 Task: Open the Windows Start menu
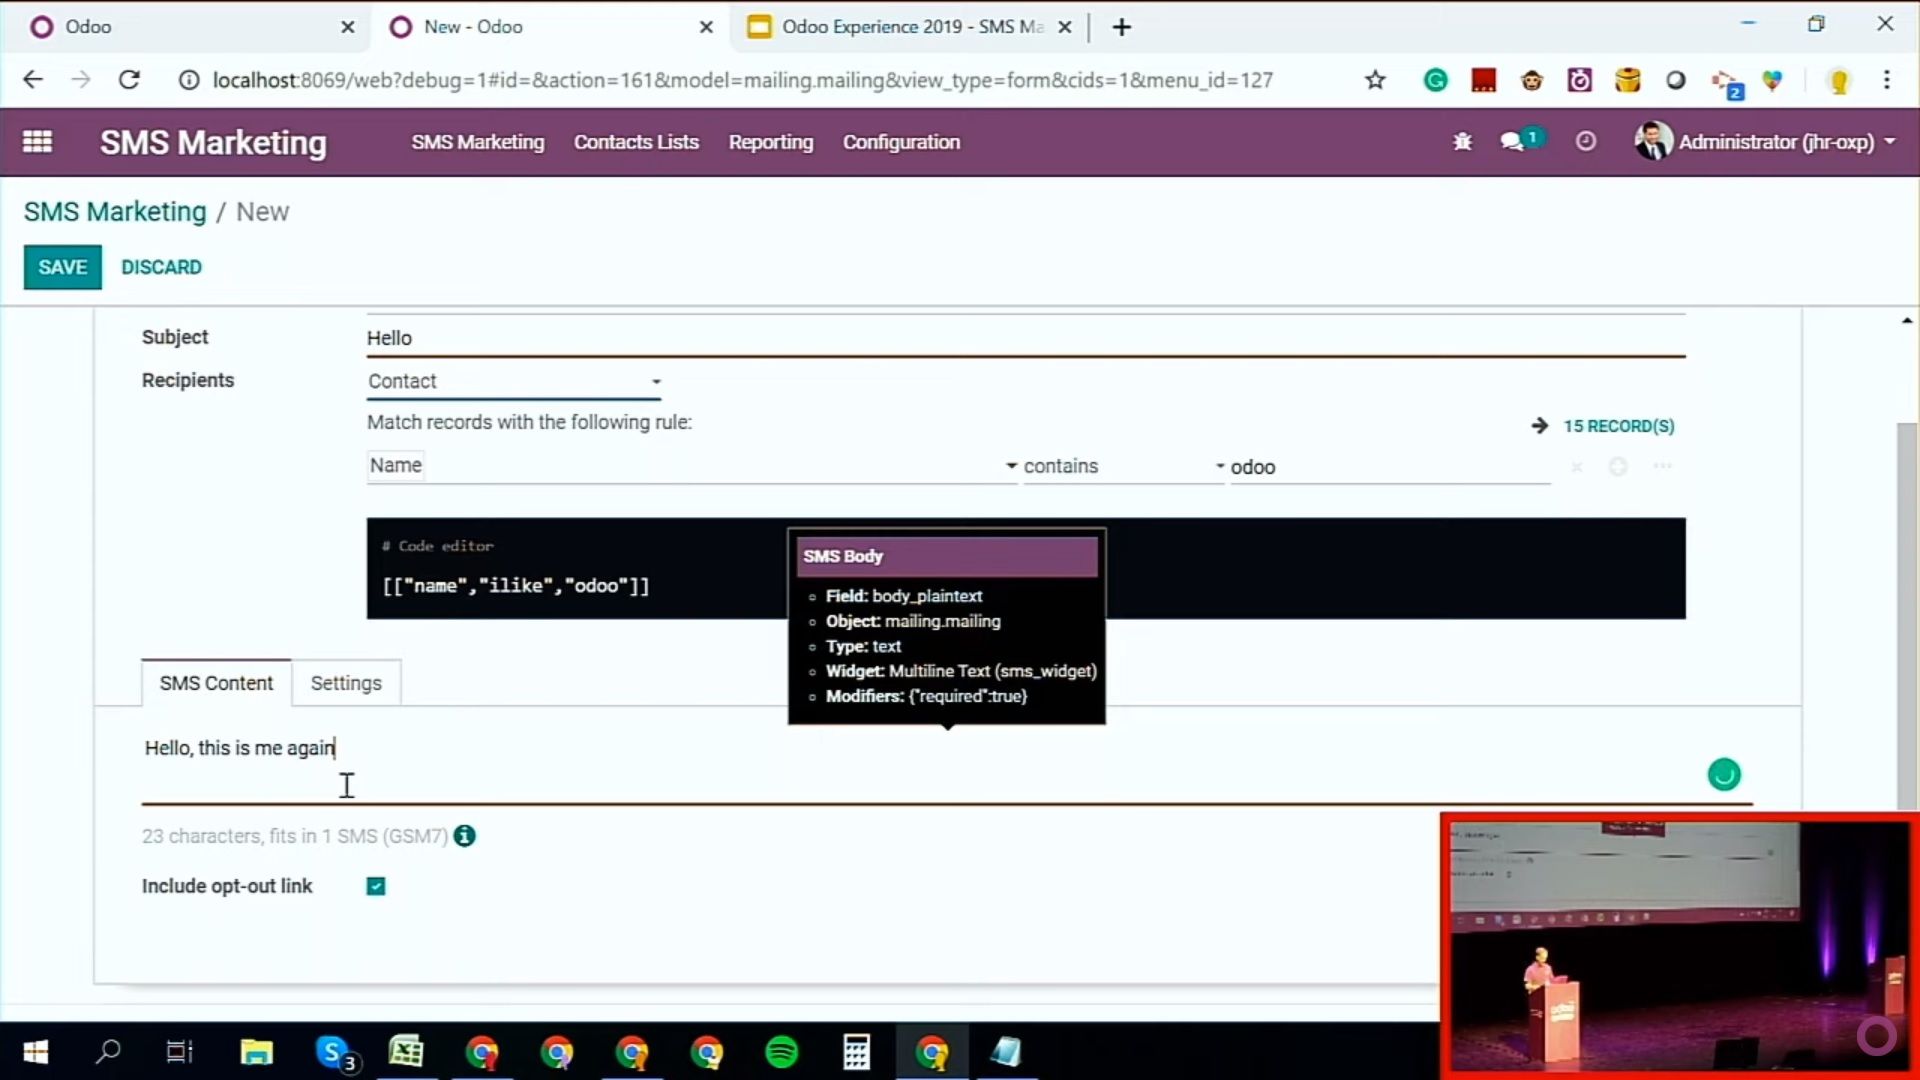tap(36, 1052)
